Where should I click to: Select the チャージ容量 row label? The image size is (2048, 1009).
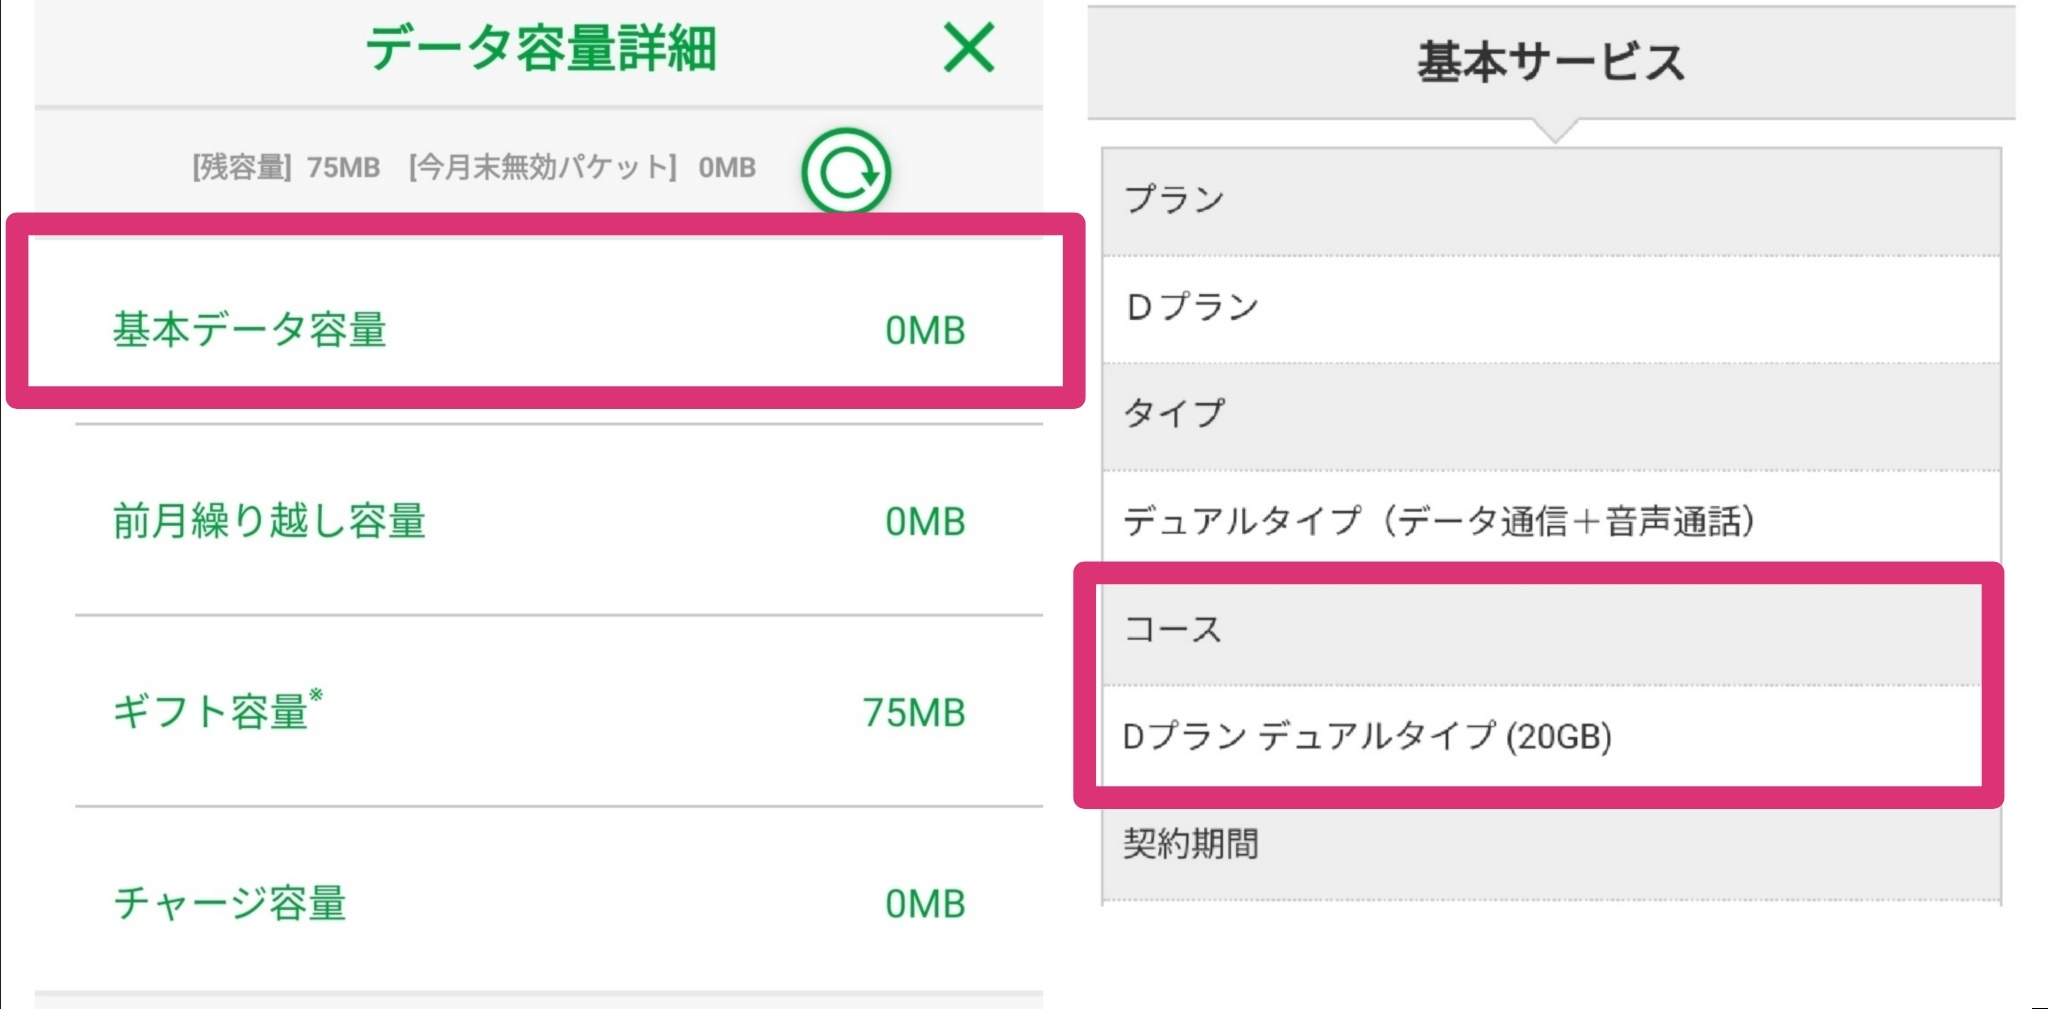pos(230,903)
